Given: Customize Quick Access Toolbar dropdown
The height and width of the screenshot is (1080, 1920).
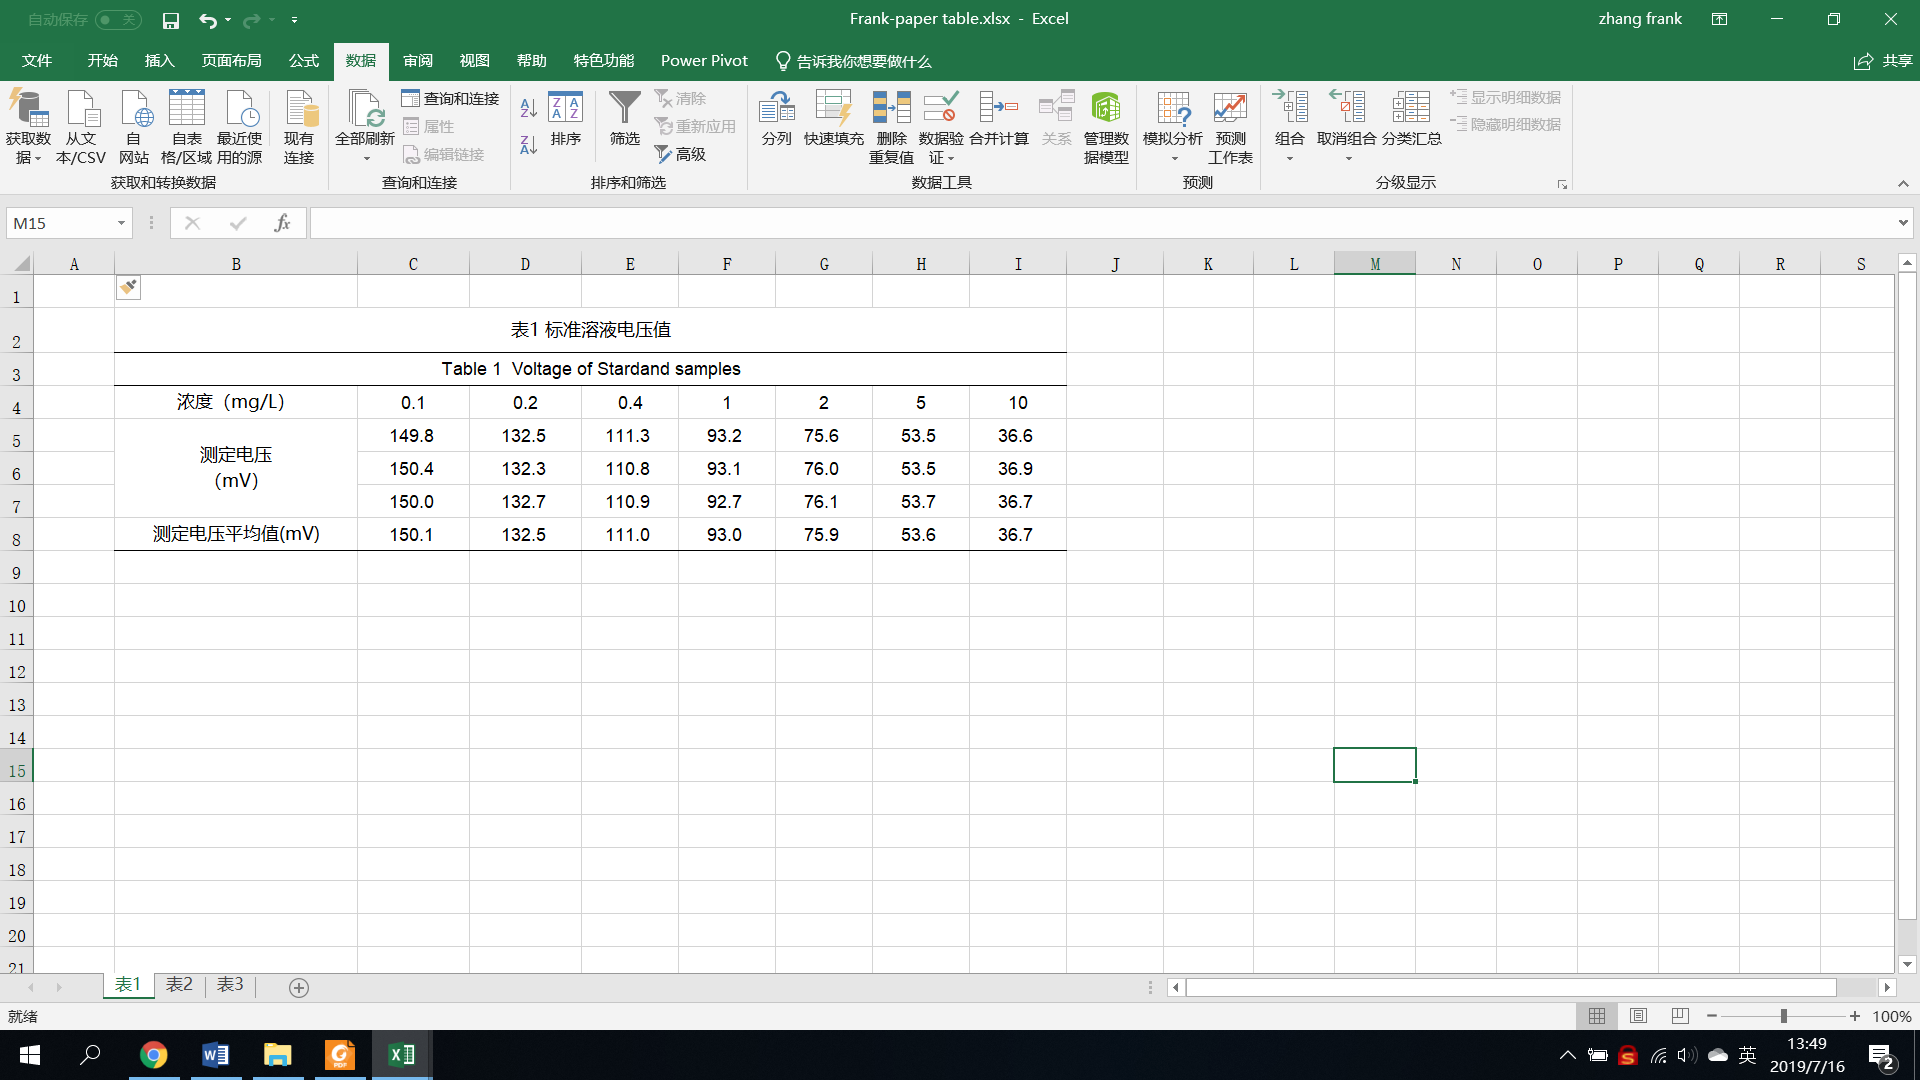Looking at the screenshot, I should (294, 20).
